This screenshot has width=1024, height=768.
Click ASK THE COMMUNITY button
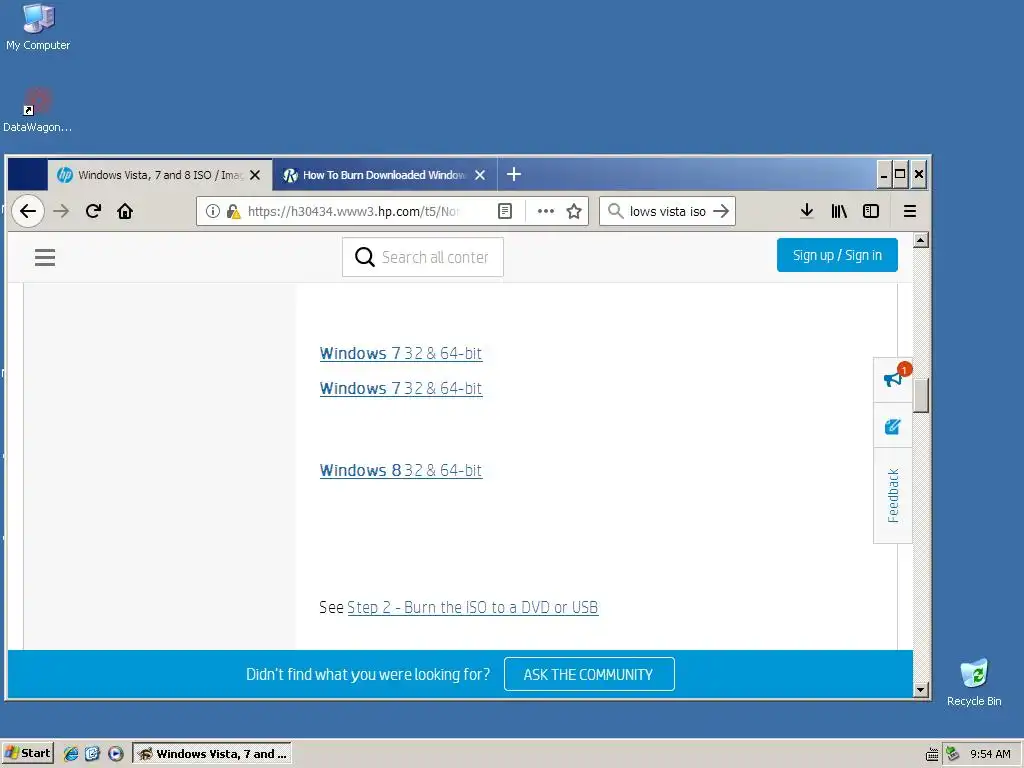point(589,674)
